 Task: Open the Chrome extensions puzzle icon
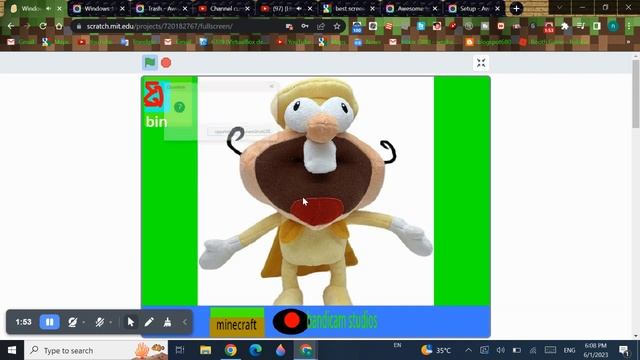(565, 27)
